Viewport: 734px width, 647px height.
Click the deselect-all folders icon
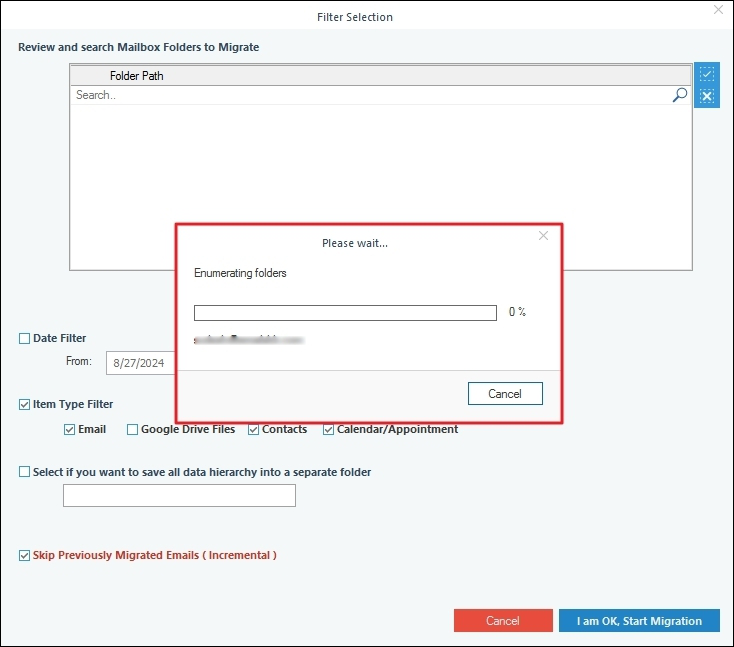pyautogui.click(x=706, y=96)
